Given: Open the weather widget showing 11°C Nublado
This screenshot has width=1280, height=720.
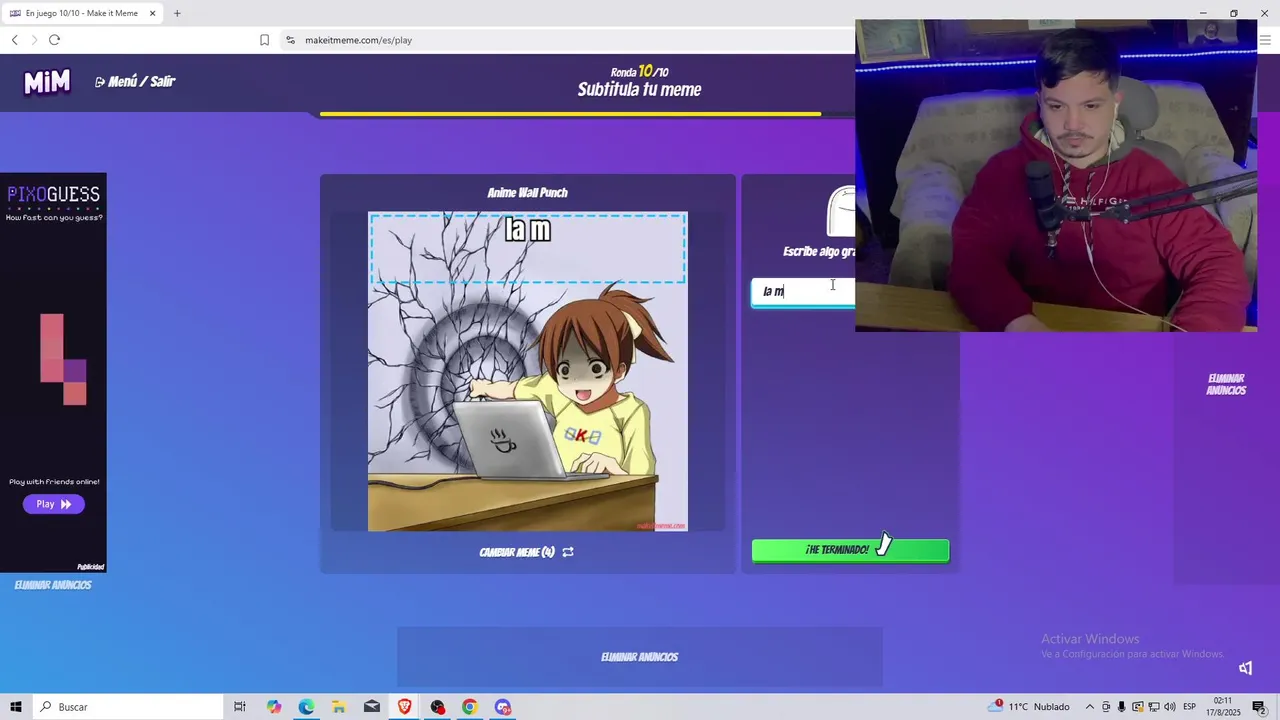Looking at the screenshot, I should click(1029, 707).
